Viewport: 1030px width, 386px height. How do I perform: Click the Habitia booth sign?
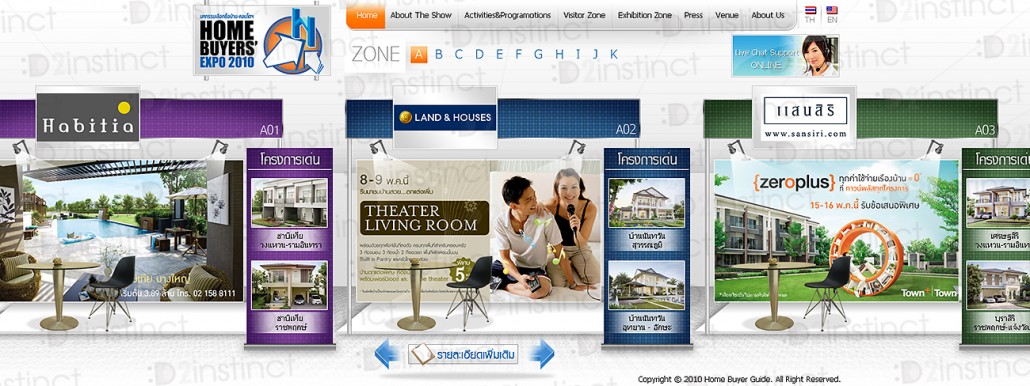click(x=87, y=116)
